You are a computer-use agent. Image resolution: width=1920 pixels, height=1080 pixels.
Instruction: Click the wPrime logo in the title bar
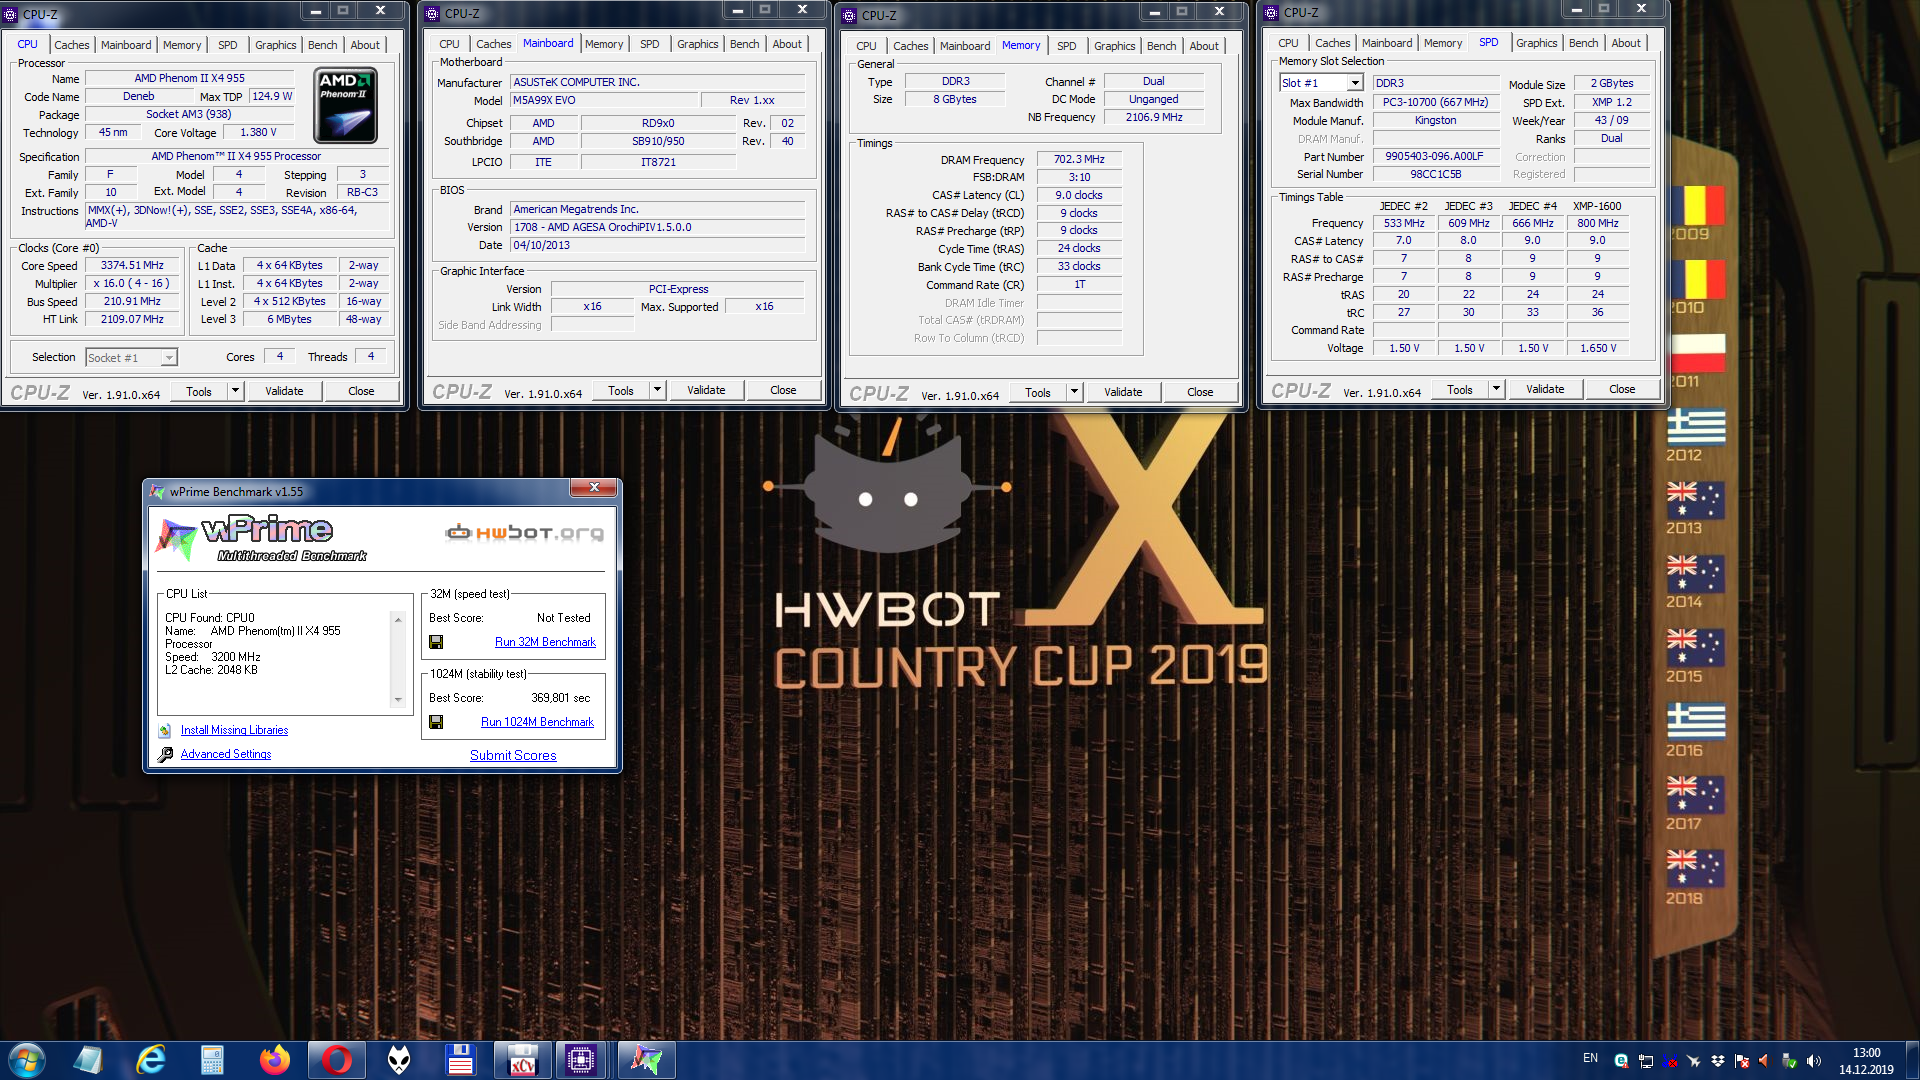click(x=157, y=491)
